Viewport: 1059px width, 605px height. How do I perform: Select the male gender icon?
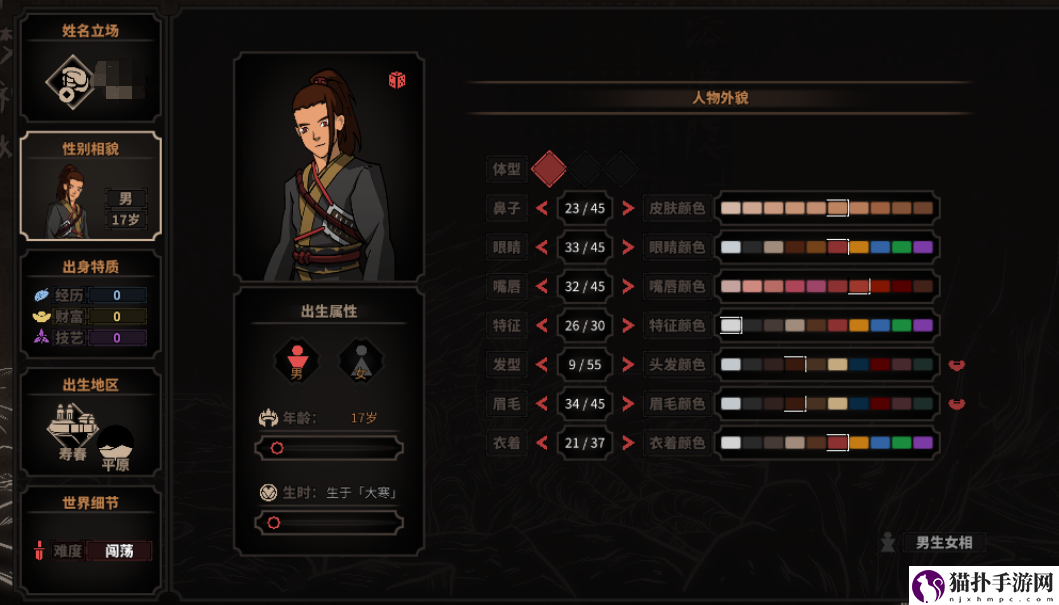pos(297,361)
